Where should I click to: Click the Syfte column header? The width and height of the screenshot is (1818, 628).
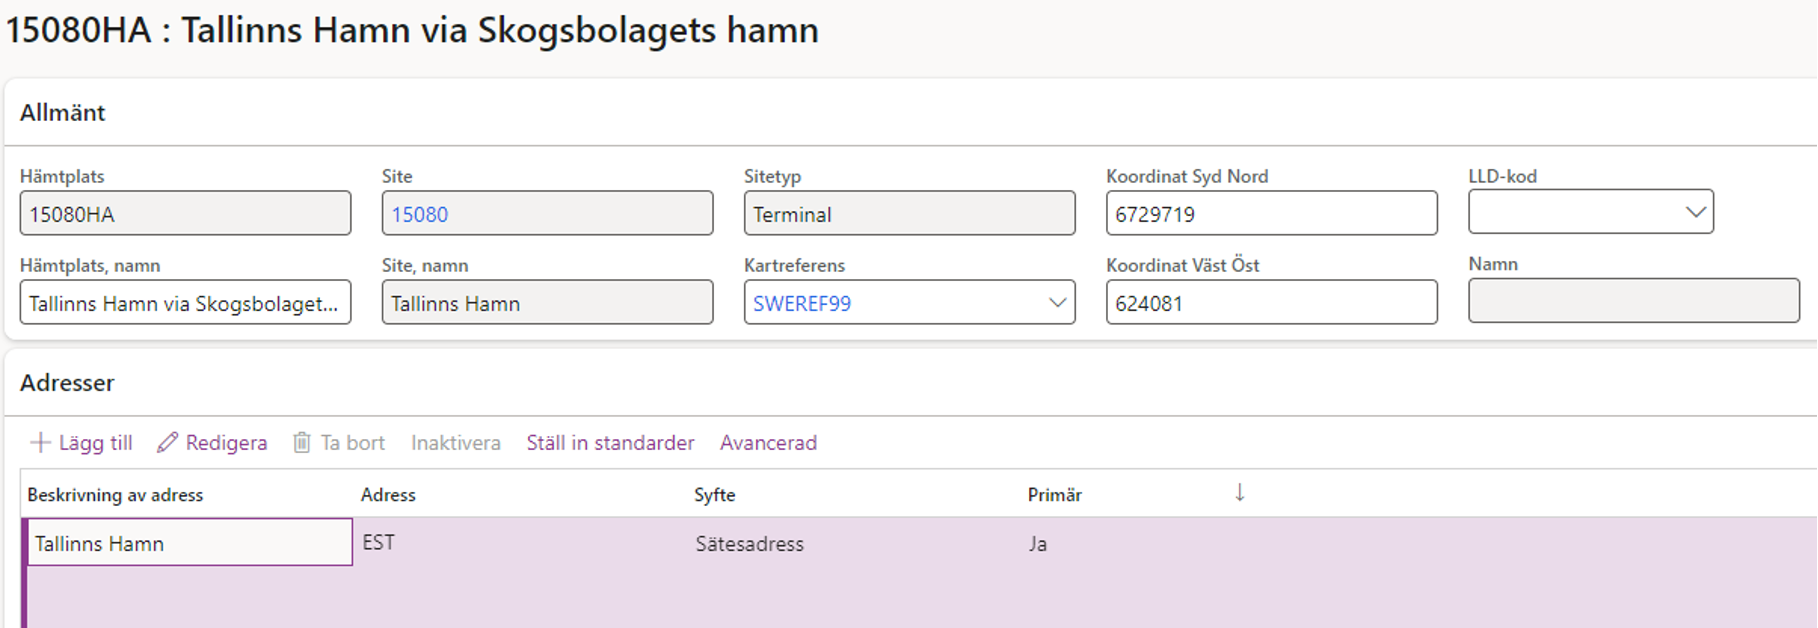[714, 494]
